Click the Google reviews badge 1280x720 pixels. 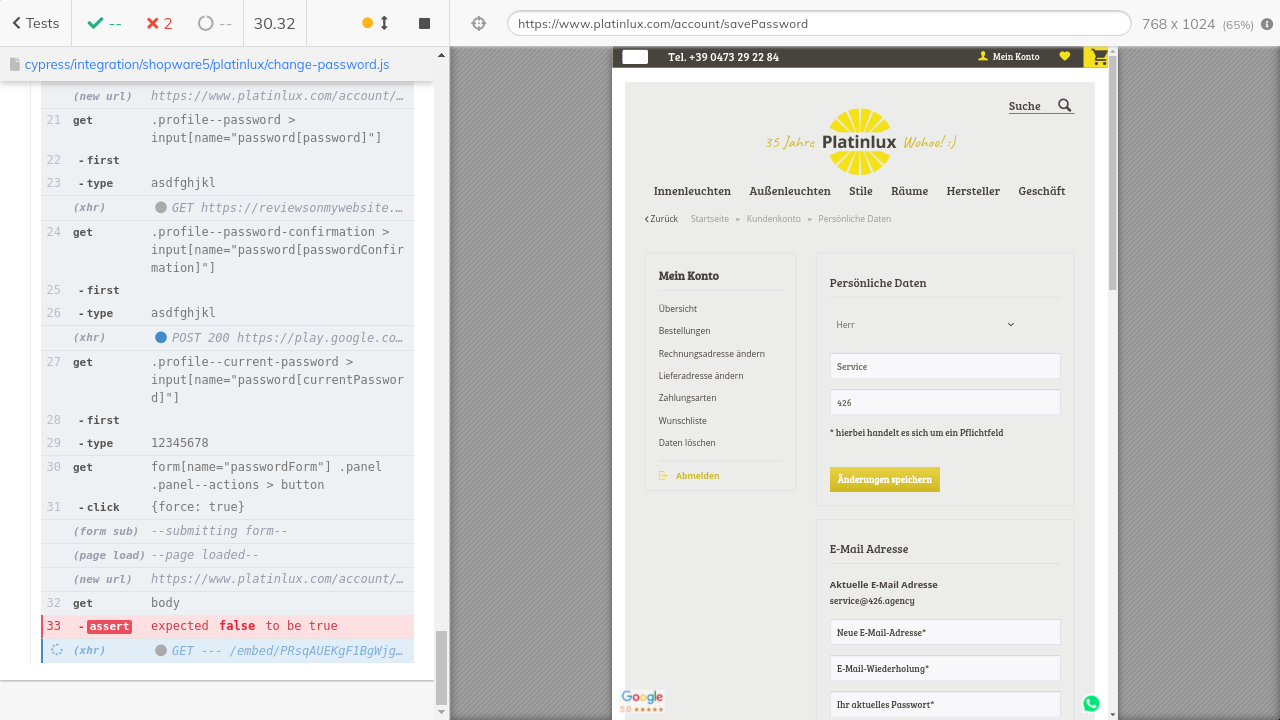(641, 701)
